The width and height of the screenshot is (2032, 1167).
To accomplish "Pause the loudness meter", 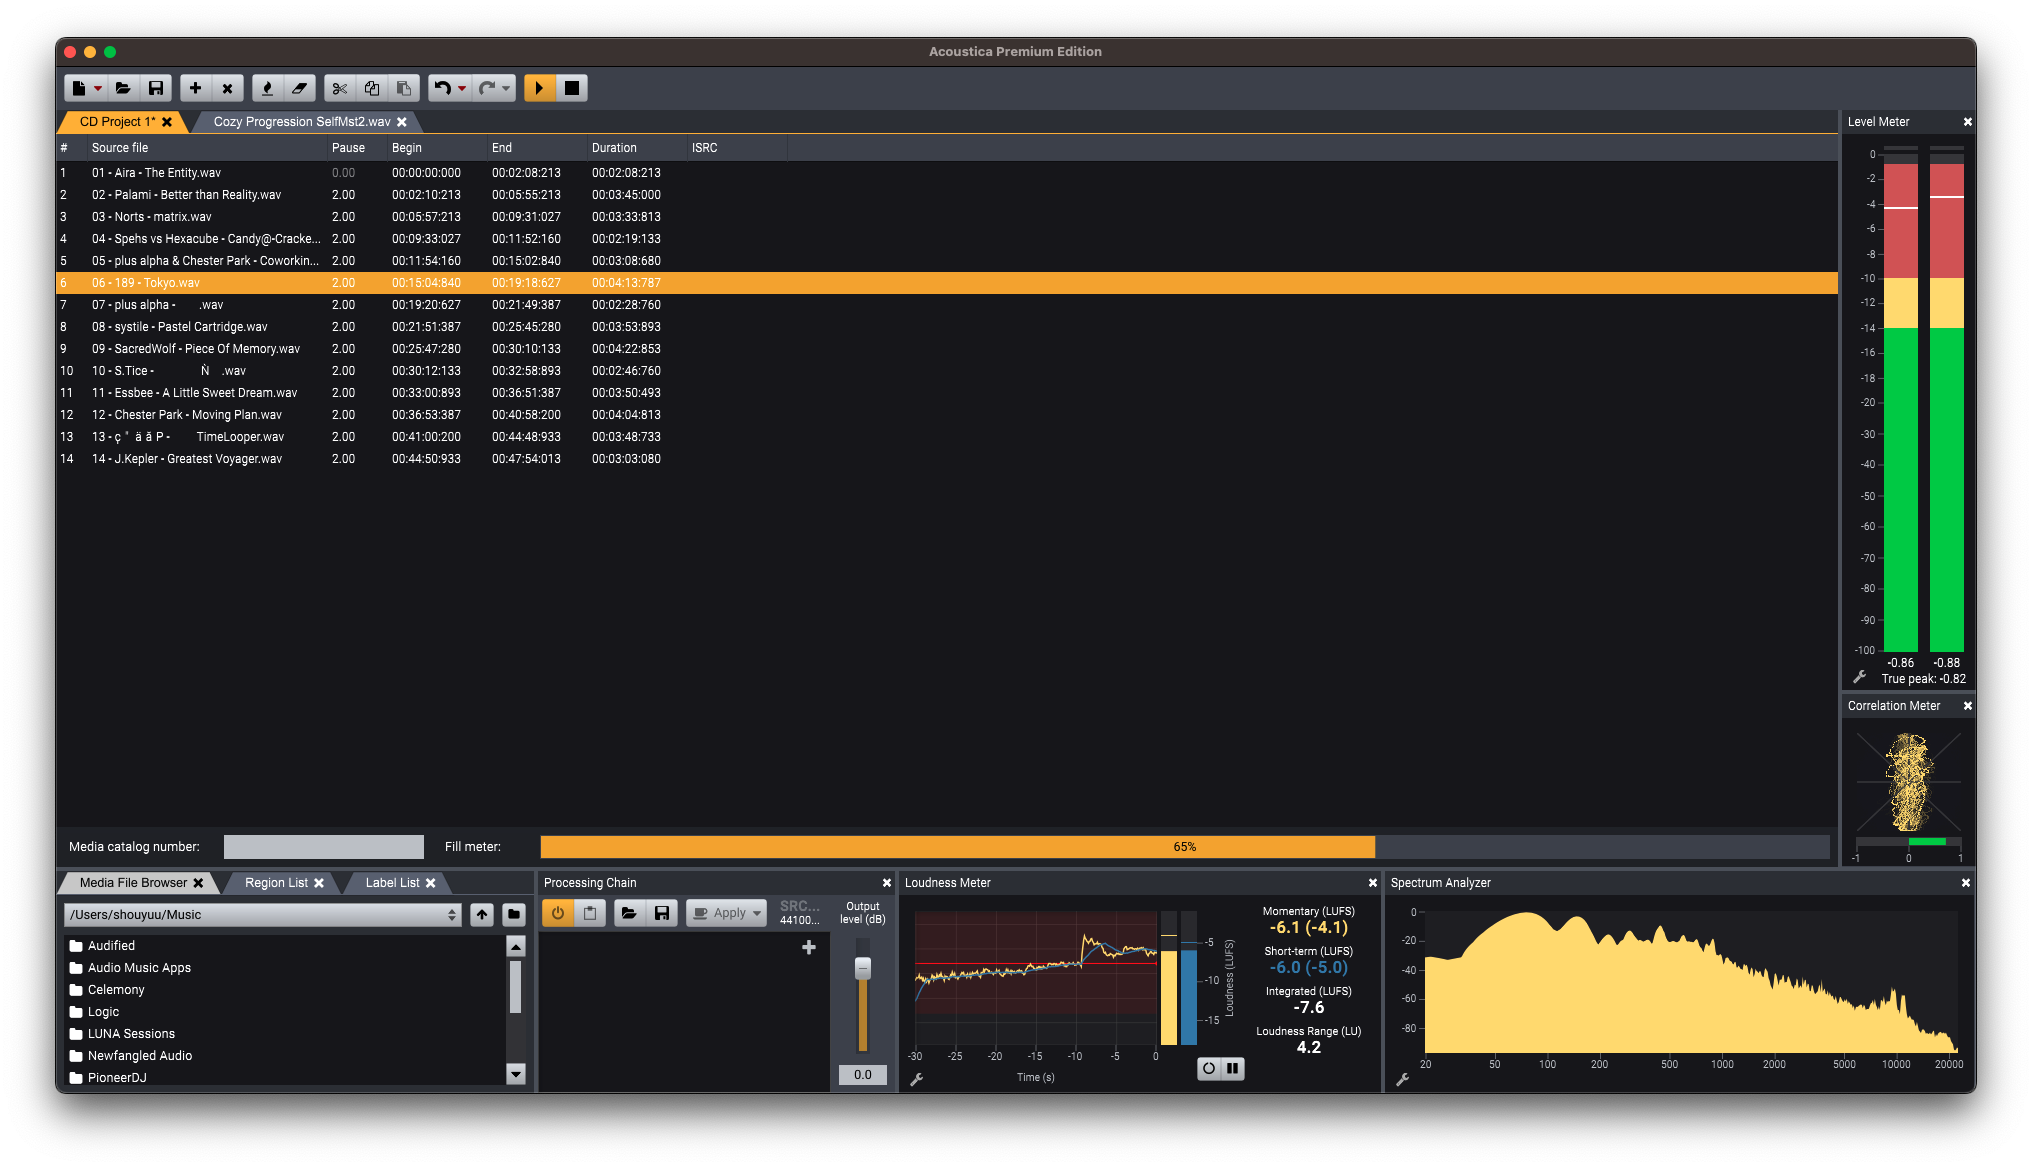I will [x=1233, y=1068].
